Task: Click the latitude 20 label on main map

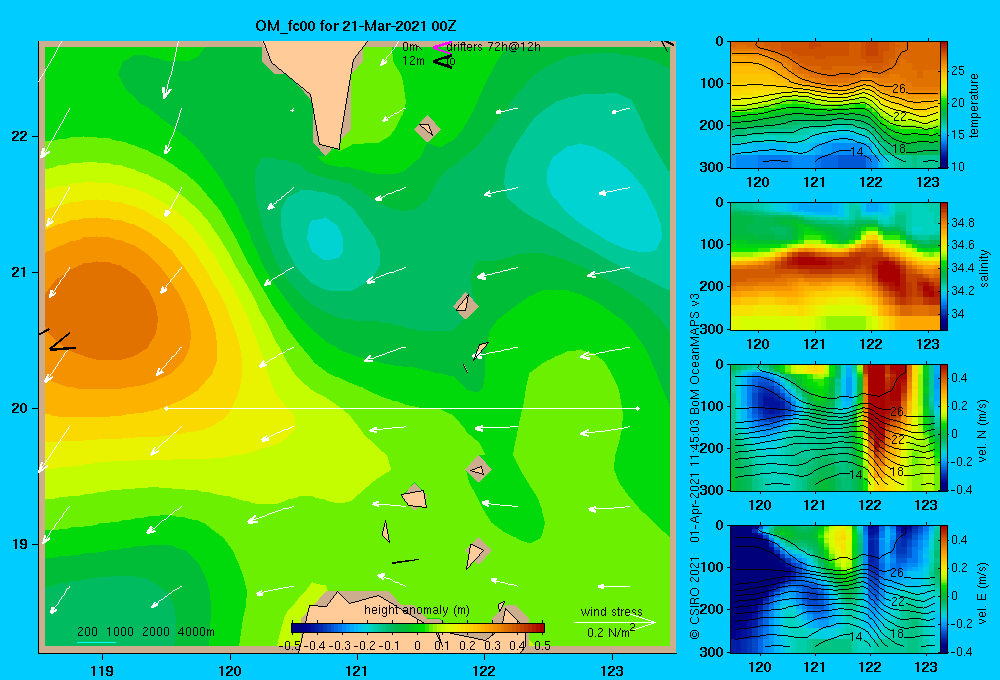Action: click(19, 408)
